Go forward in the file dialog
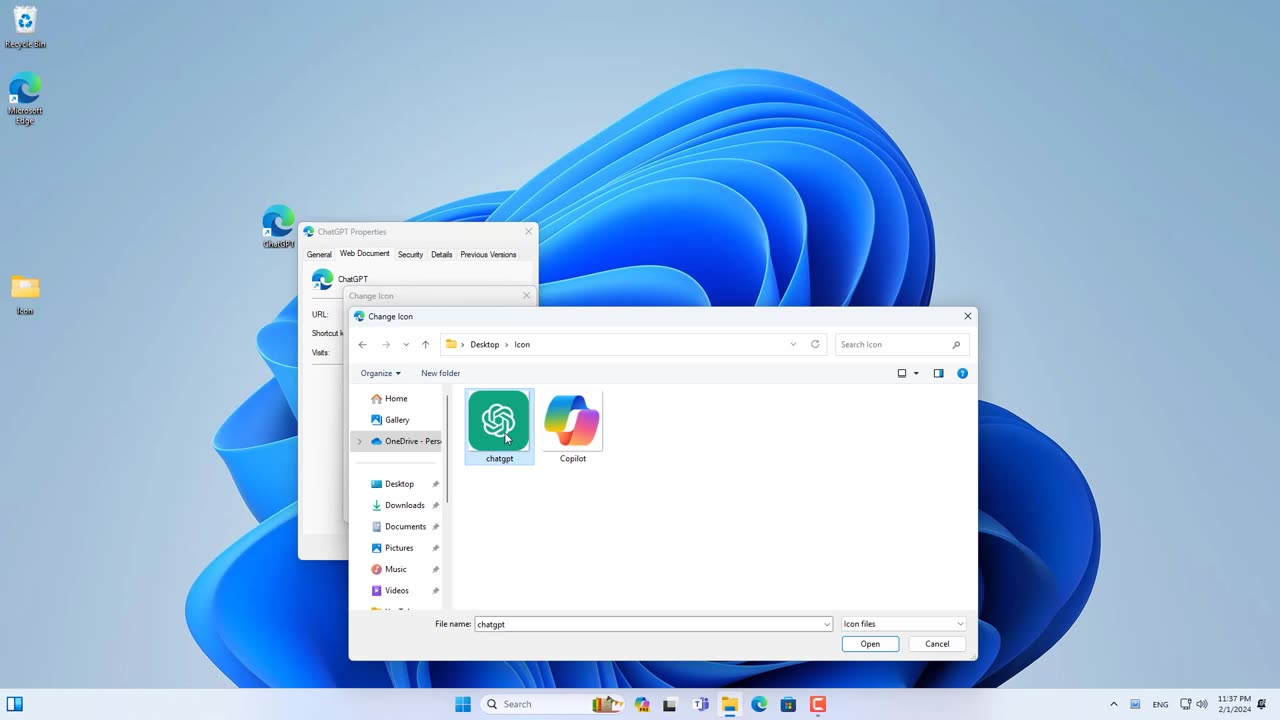This screenshot has width=1280, height=720. (x=386, y=344)
